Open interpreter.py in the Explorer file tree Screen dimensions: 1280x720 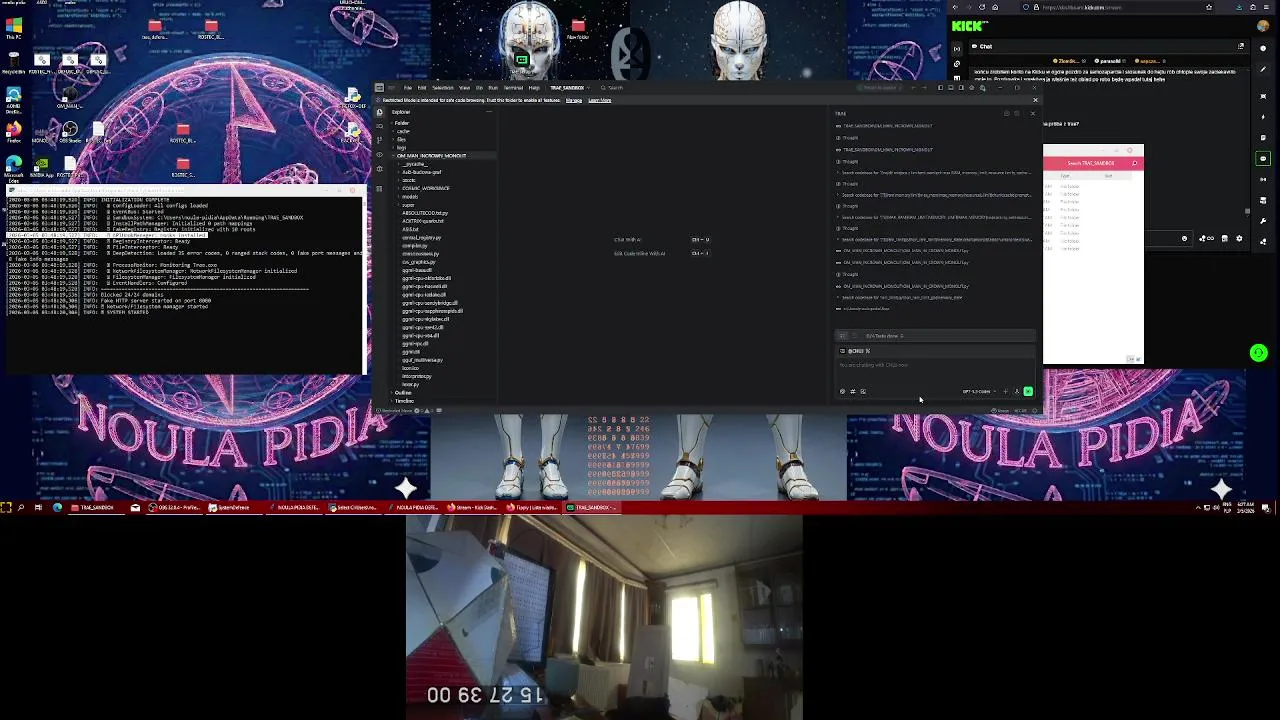tap(416, 376)
